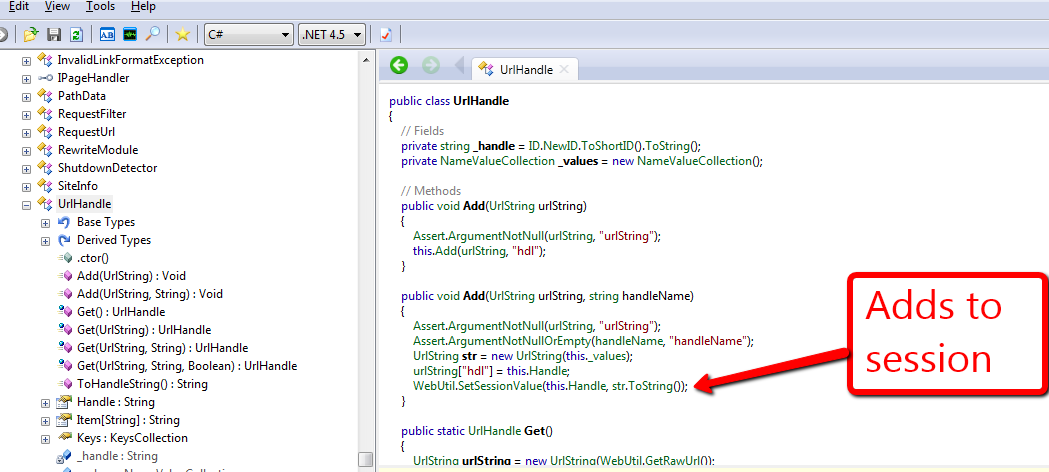Click the Search magnifying glass icon
The height and width of the screenshot is (472, 1049).
tap(153, 34)
